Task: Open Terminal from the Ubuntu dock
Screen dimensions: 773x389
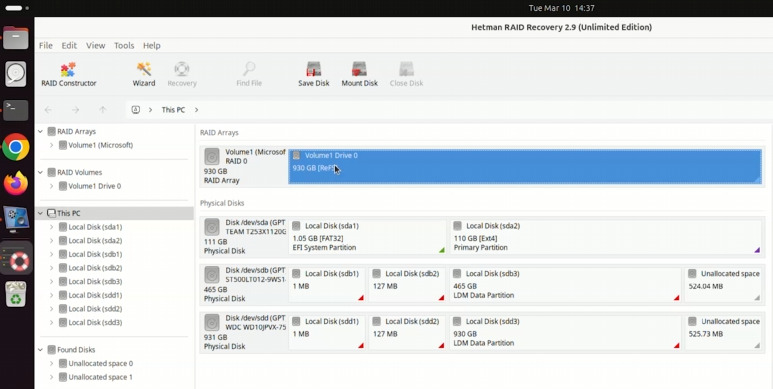Action: [x=16, y=110]
